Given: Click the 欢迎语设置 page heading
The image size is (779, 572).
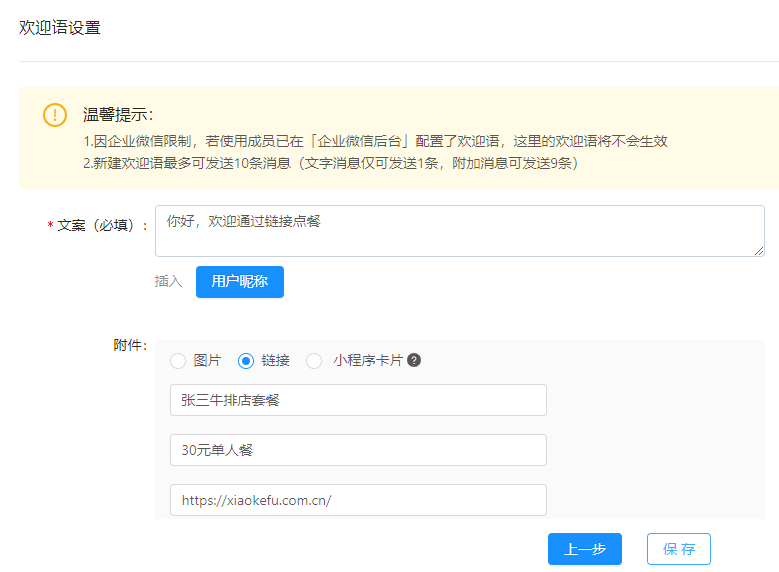Looking at the screenshot, I should 60,27.
